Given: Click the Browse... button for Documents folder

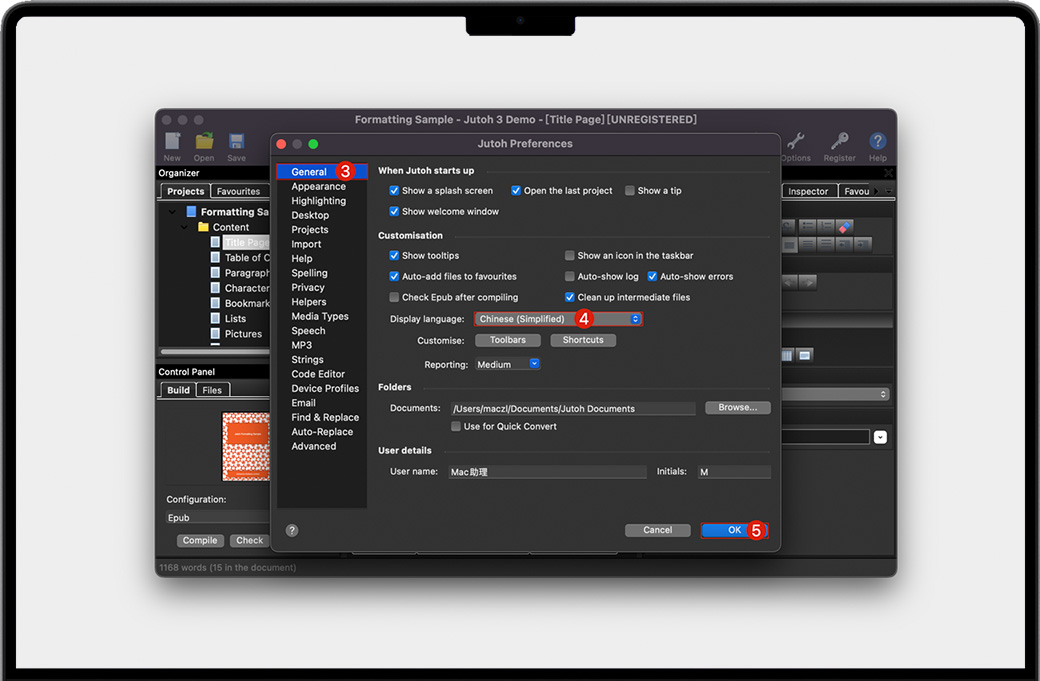Looking at the screenshot, I should coord(737,408).
